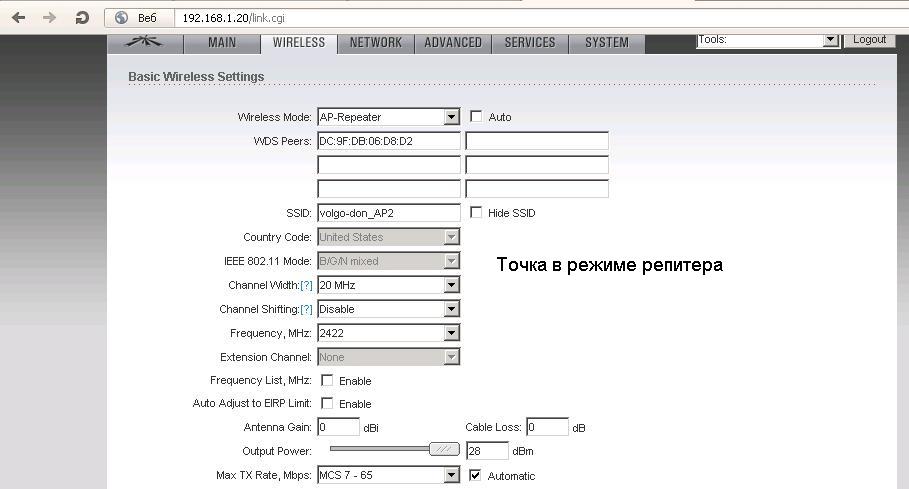Click the SSID text field
909x489 pixels.
(x=388, y=213)
